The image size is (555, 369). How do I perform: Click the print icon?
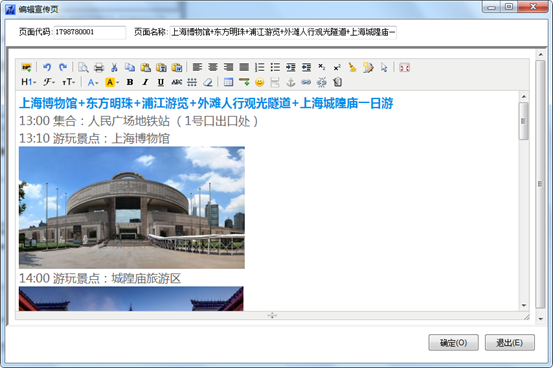click(99, 67)
